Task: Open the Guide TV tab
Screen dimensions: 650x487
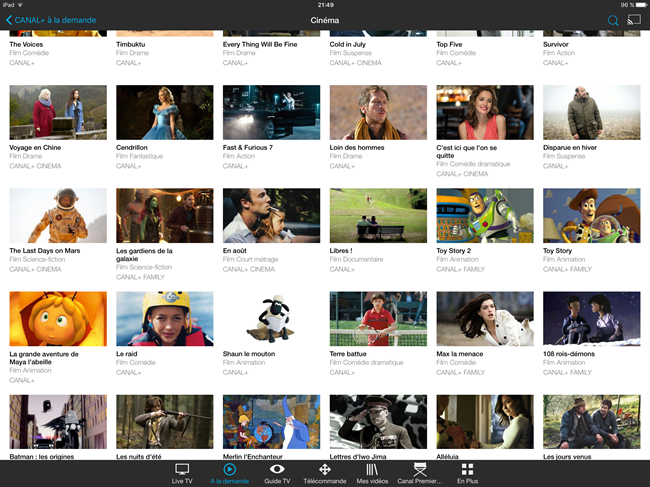Action: click(x=277, y=473)
